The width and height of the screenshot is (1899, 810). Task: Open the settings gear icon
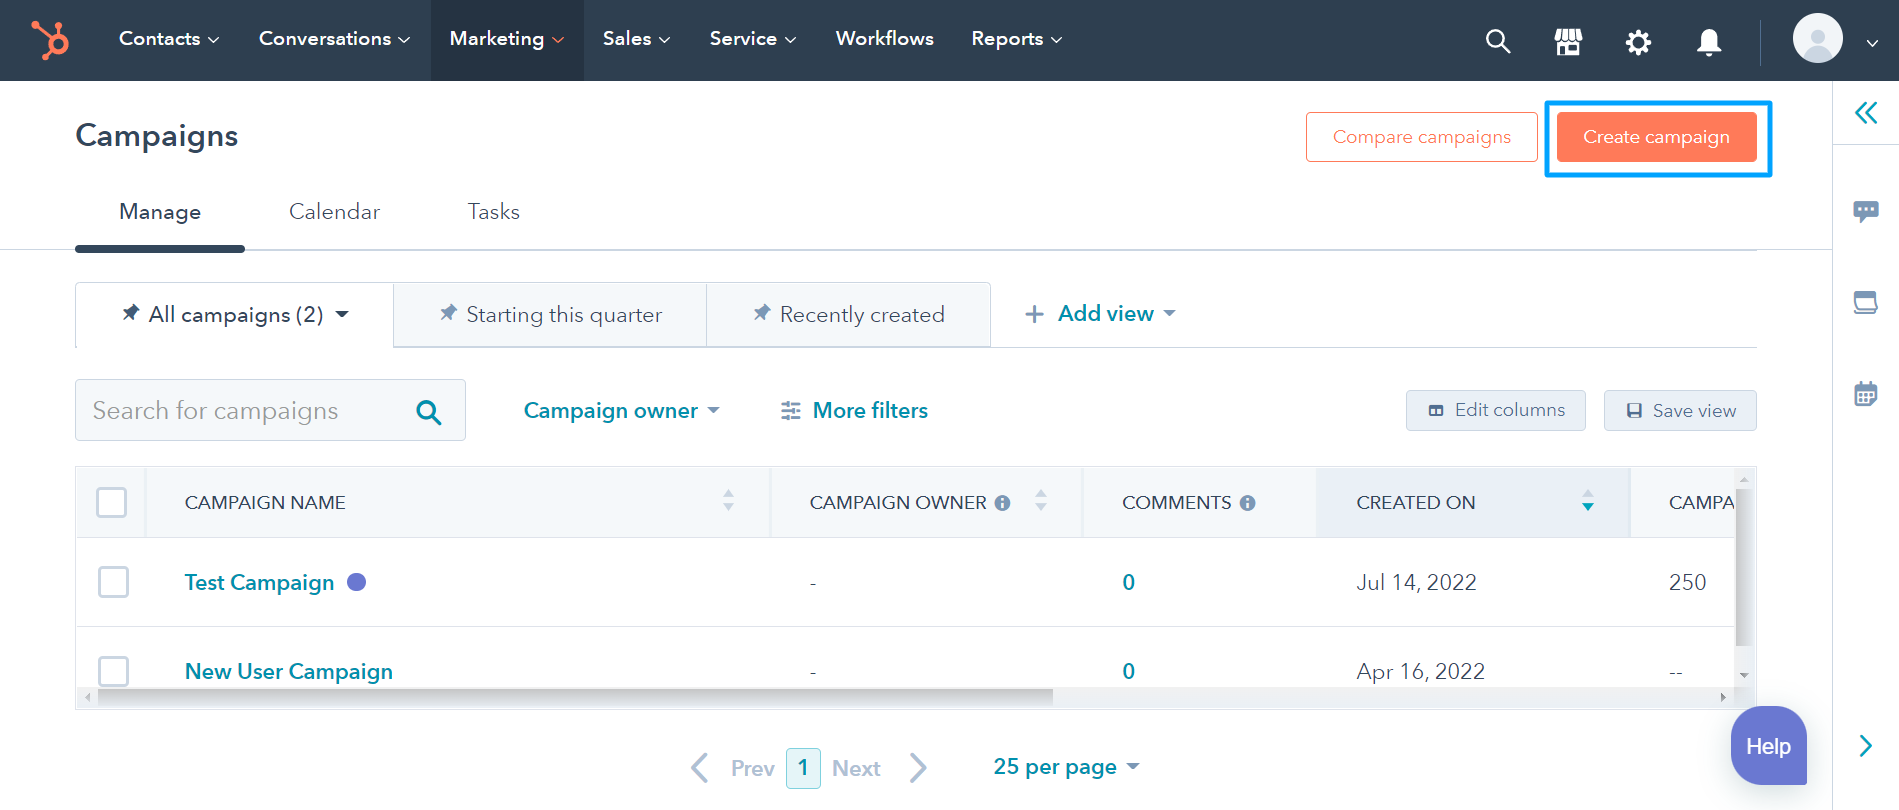click(x=1638, y=42)
